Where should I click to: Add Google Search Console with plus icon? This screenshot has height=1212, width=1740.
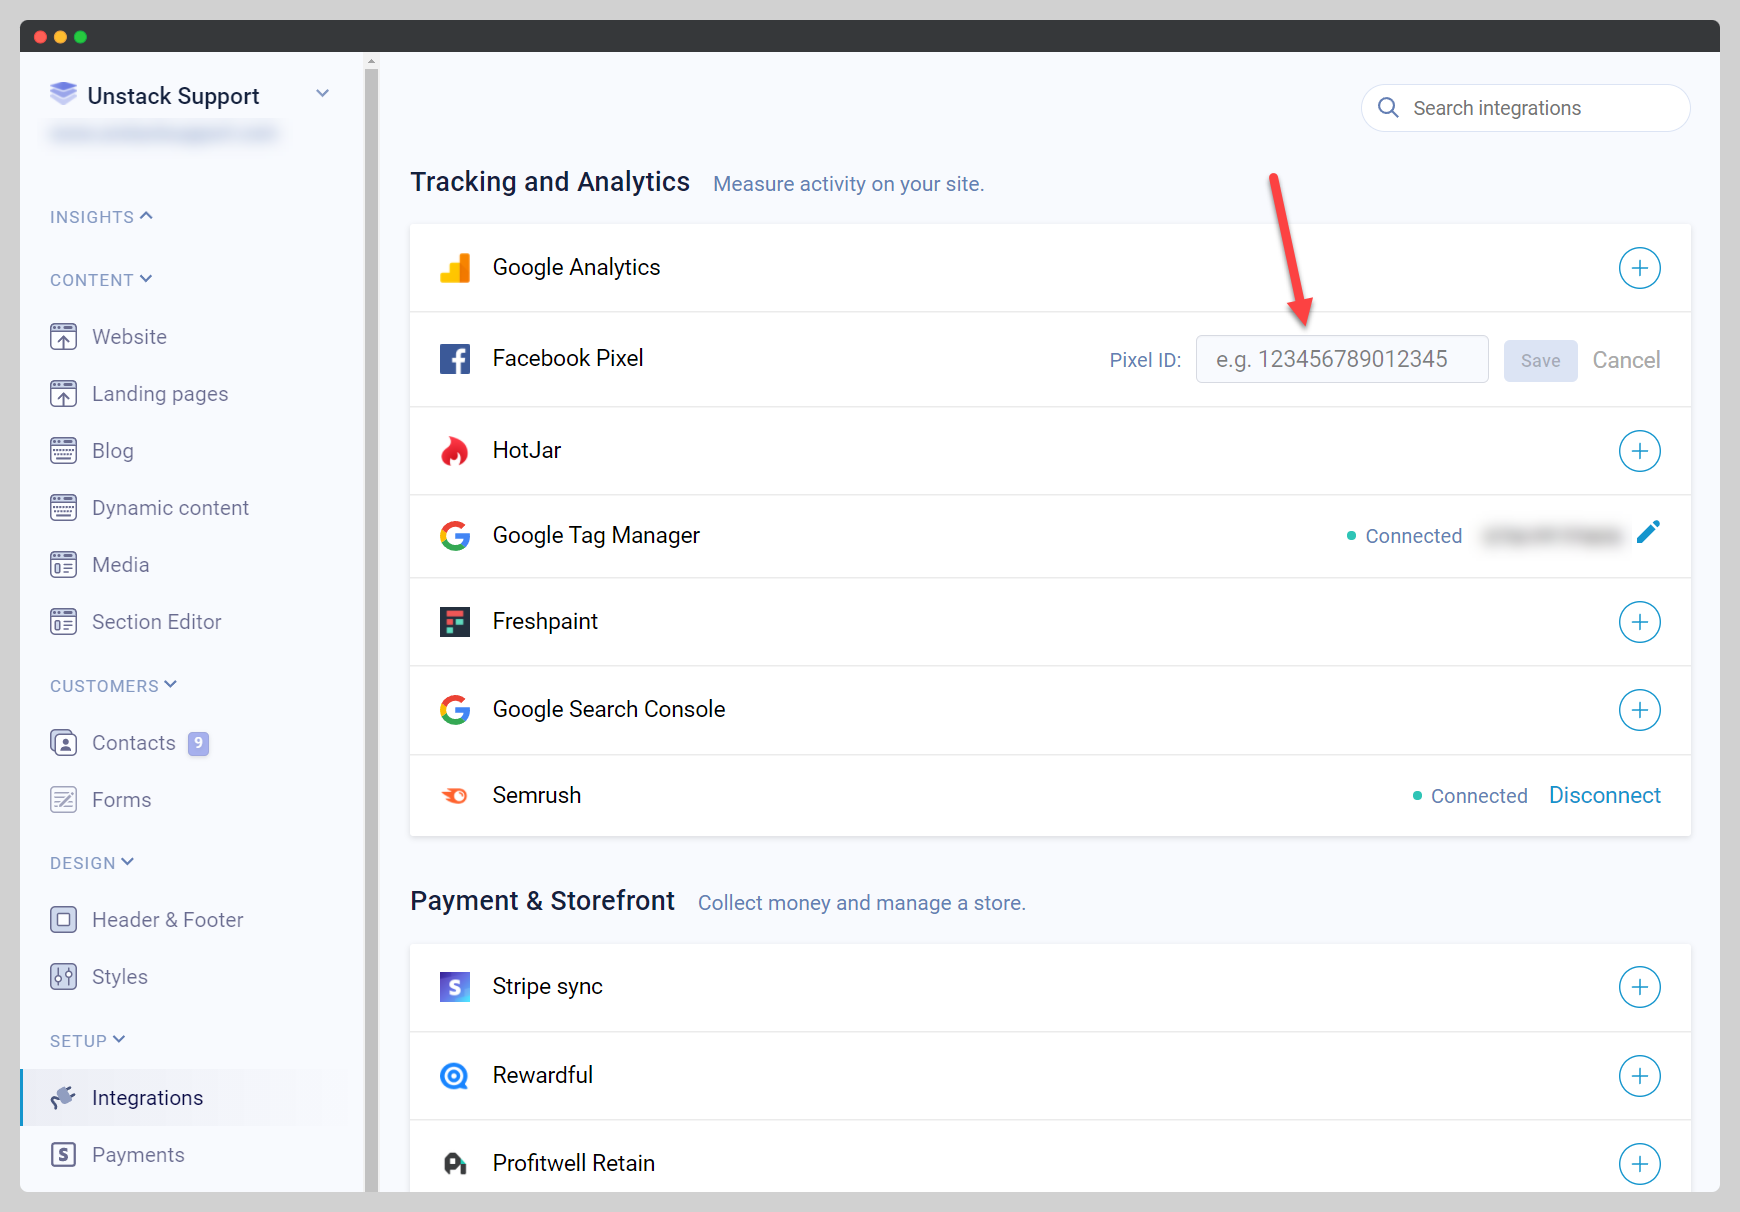(1639, 710)
